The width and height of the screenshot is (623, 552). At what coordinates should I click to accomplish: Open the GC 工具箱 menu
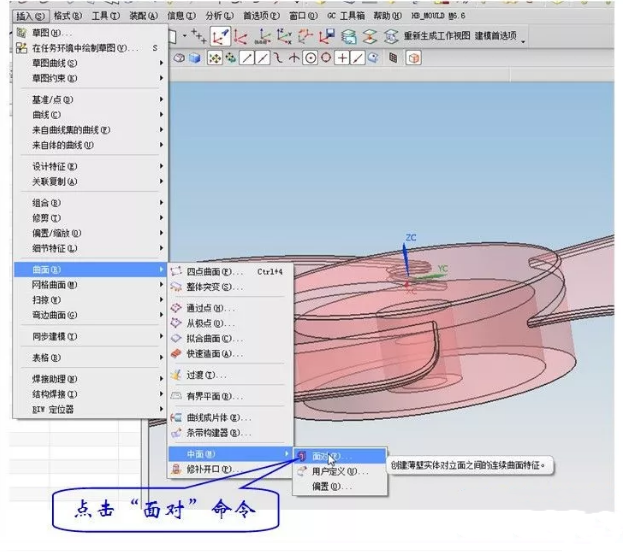[346, 16]
